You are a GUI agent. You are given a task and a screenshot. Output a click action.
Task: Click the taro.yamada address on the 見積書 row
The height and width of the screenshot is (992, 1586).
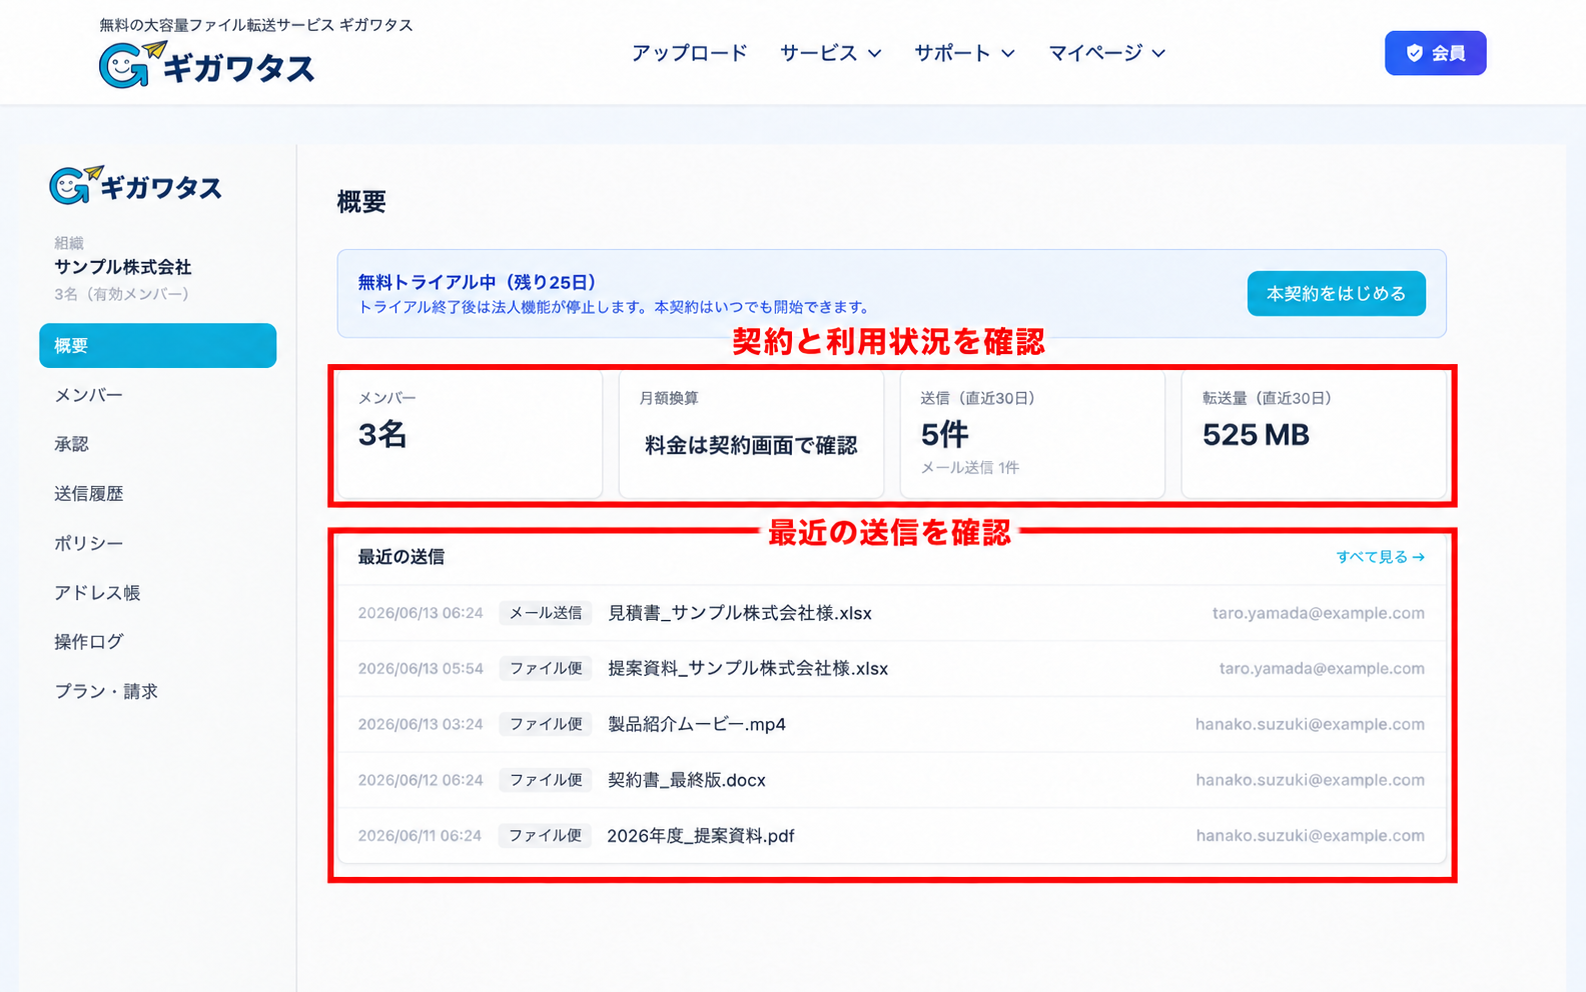[x=1318, y=613]
